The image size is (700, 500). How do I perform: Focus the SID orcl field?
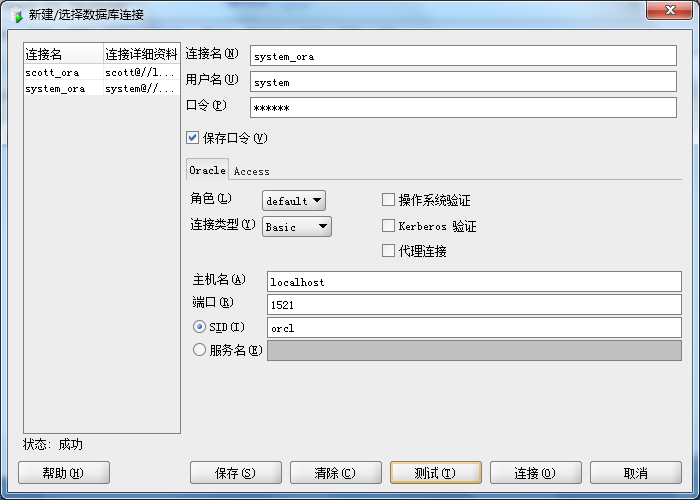(474, 328)
